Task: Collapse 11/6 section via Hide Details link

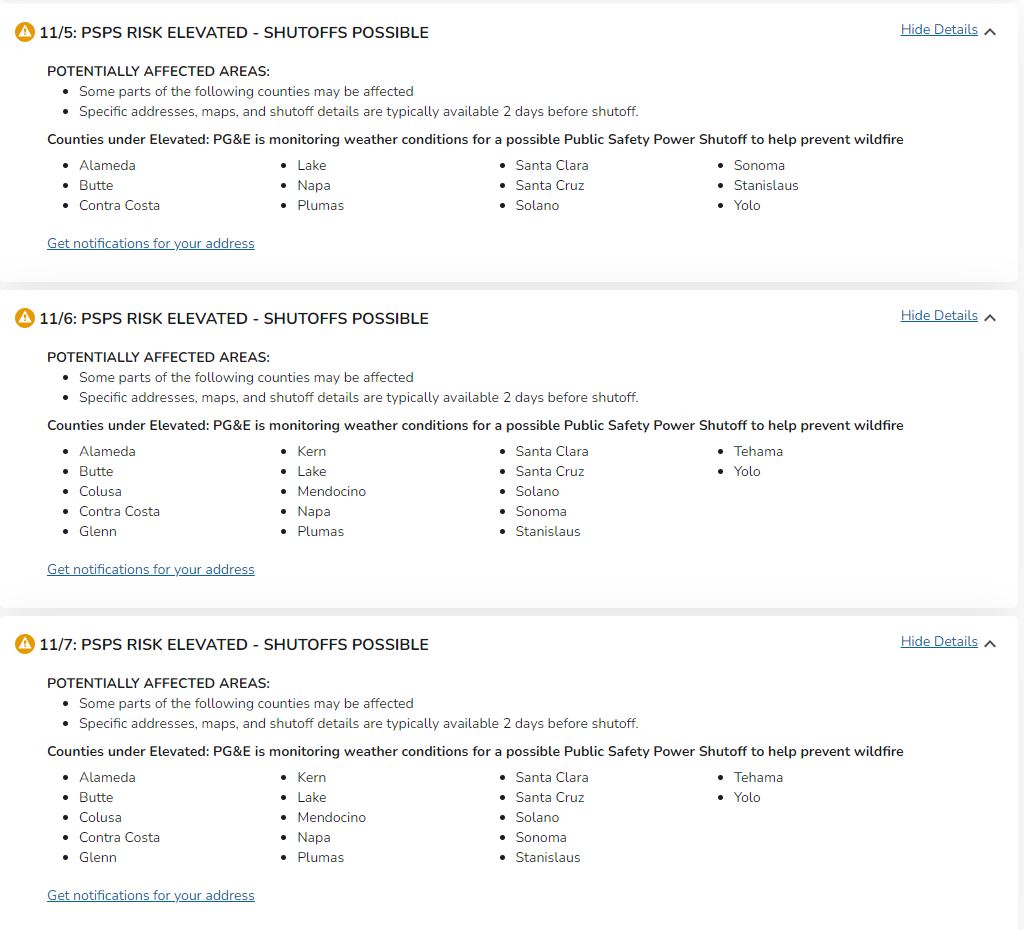Action: coord(938,315)
